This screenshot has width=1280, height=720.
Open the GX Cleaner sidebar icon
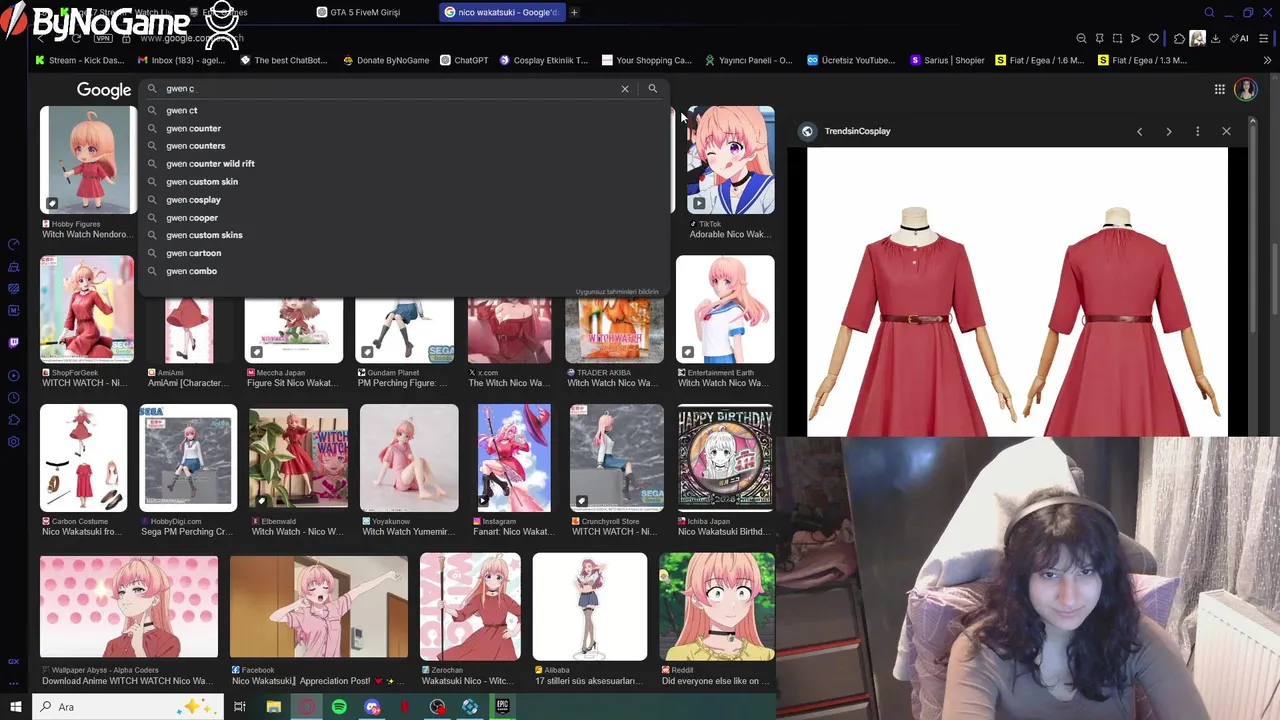[x=13, y=267]
